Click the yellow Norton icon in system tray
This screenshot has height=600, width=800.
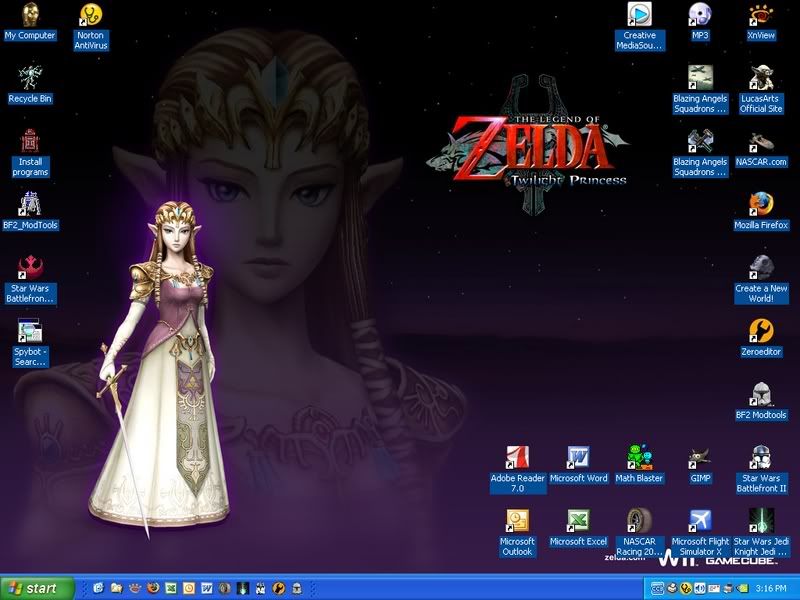click(686, 588)
